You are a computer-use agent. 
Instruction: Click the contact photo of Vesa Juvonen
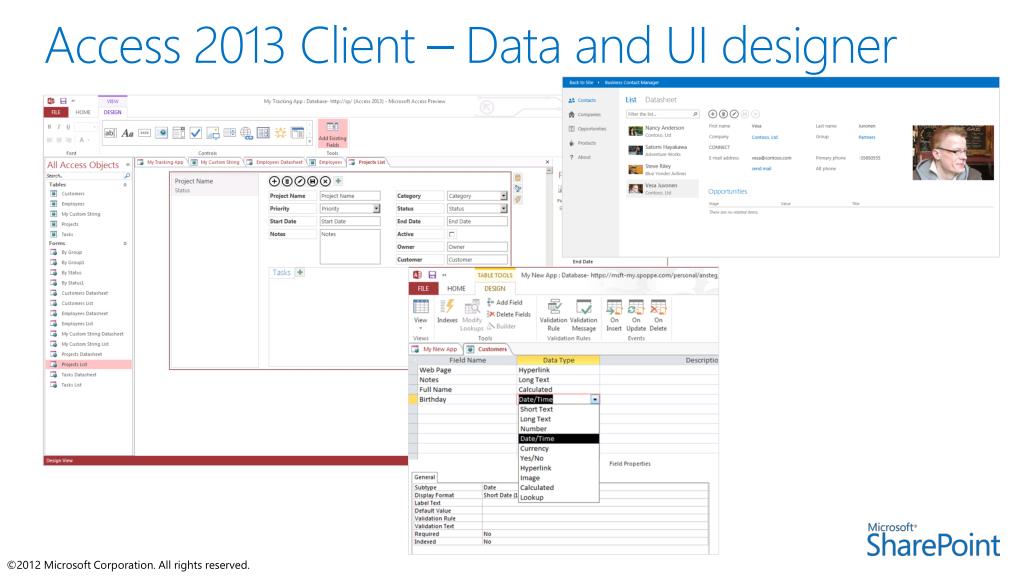(x=953, y=153)
